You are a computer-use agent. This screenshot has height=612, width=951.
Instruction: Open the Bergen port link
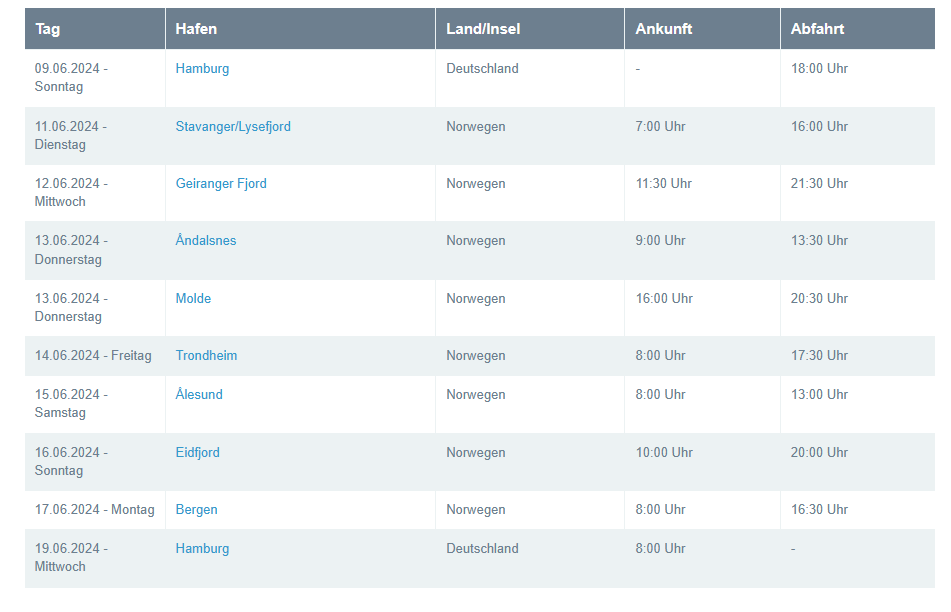(x=196, y=510)
